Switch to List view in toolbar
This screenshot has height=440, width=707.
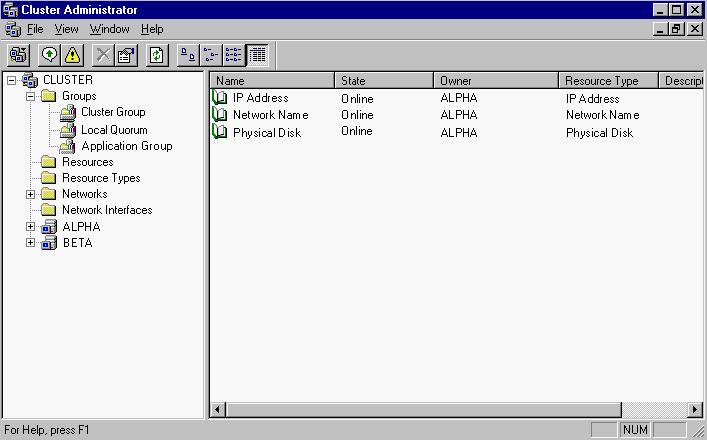click(x=234, y=56)
